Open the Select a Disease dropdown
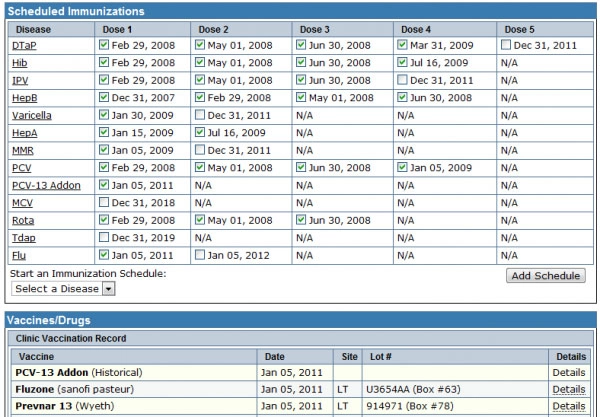 pos(63,288)
